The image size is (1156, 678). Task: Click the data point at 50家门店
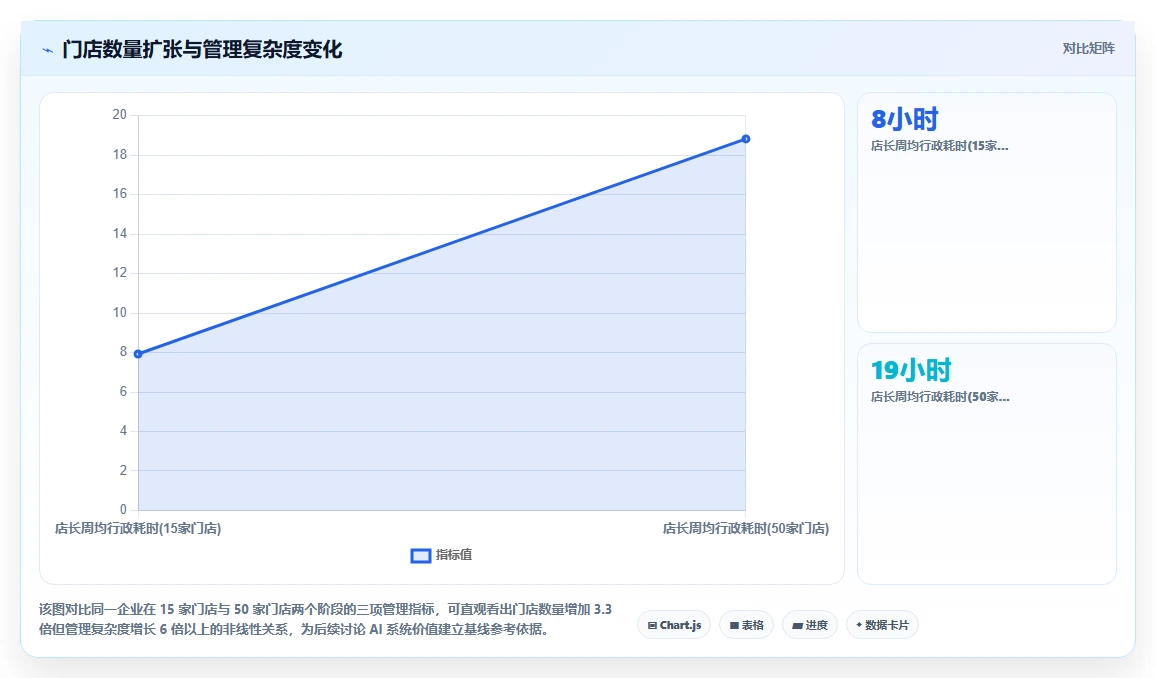pos(745,139)
